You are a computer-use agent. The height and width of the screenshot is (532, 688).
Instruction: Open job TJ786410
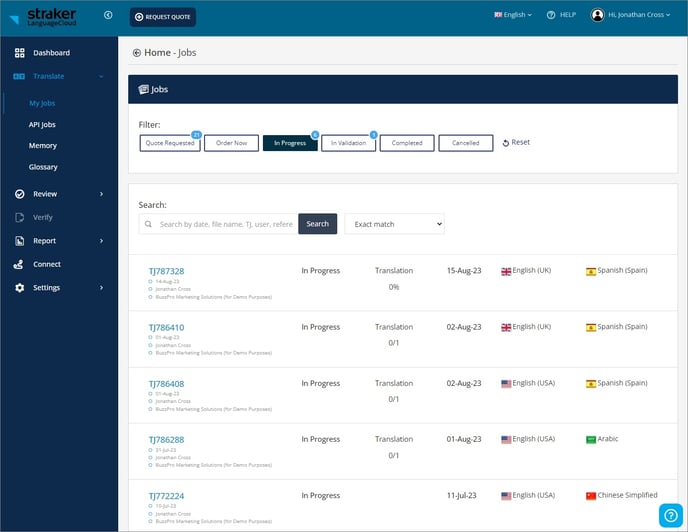[x=166, y=327]
